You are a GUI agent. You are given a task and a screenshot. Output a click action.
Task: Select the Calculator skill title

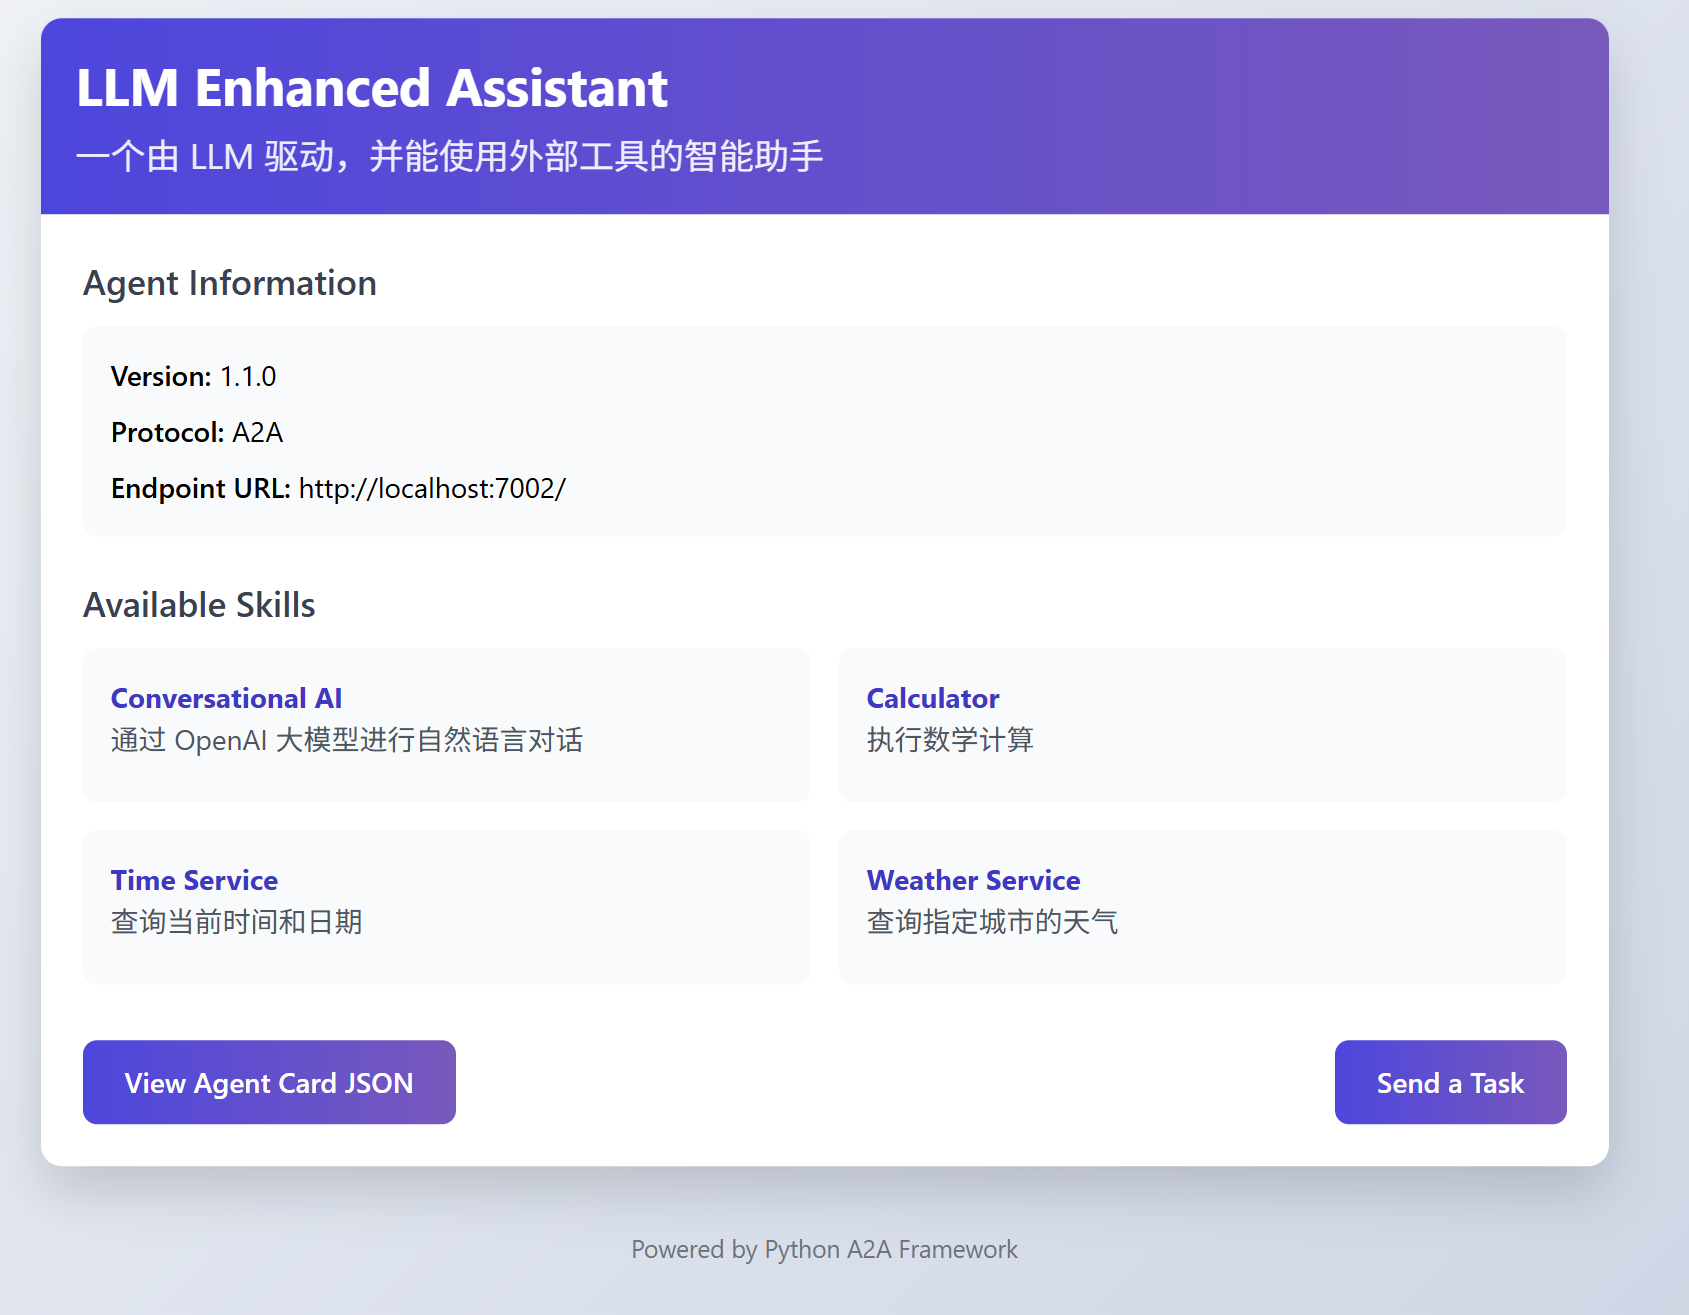[932, 698]
